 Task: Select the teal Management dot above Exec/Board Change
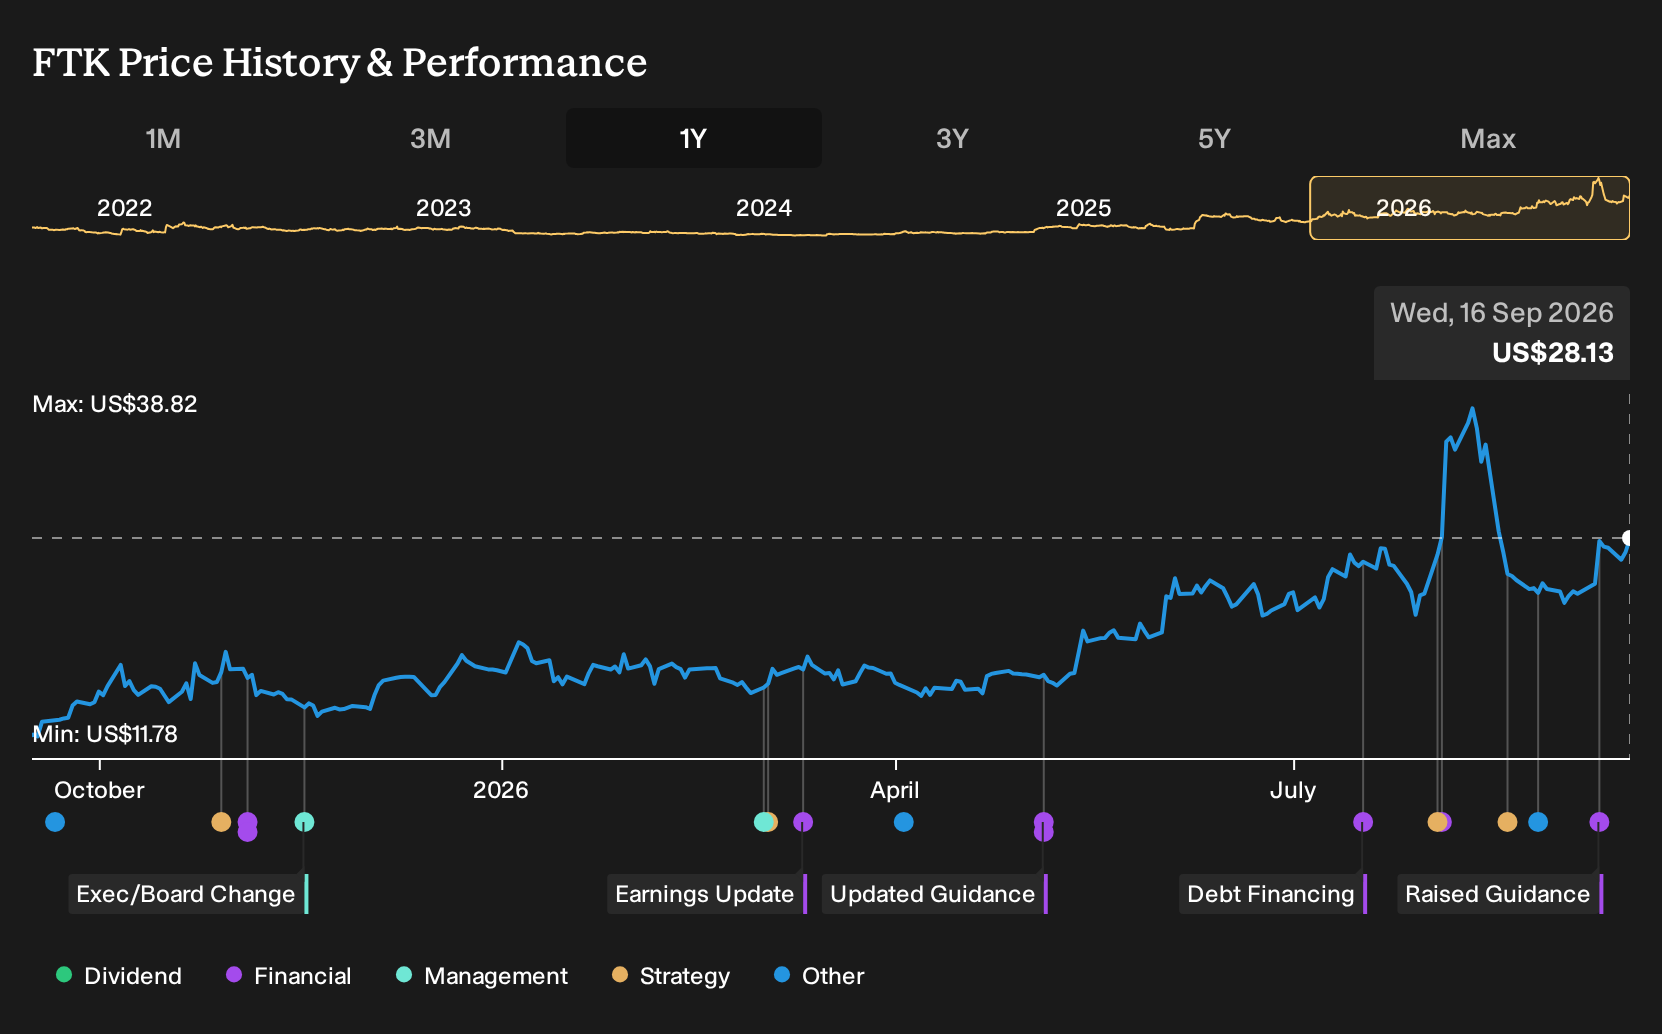tap(304, 822)
